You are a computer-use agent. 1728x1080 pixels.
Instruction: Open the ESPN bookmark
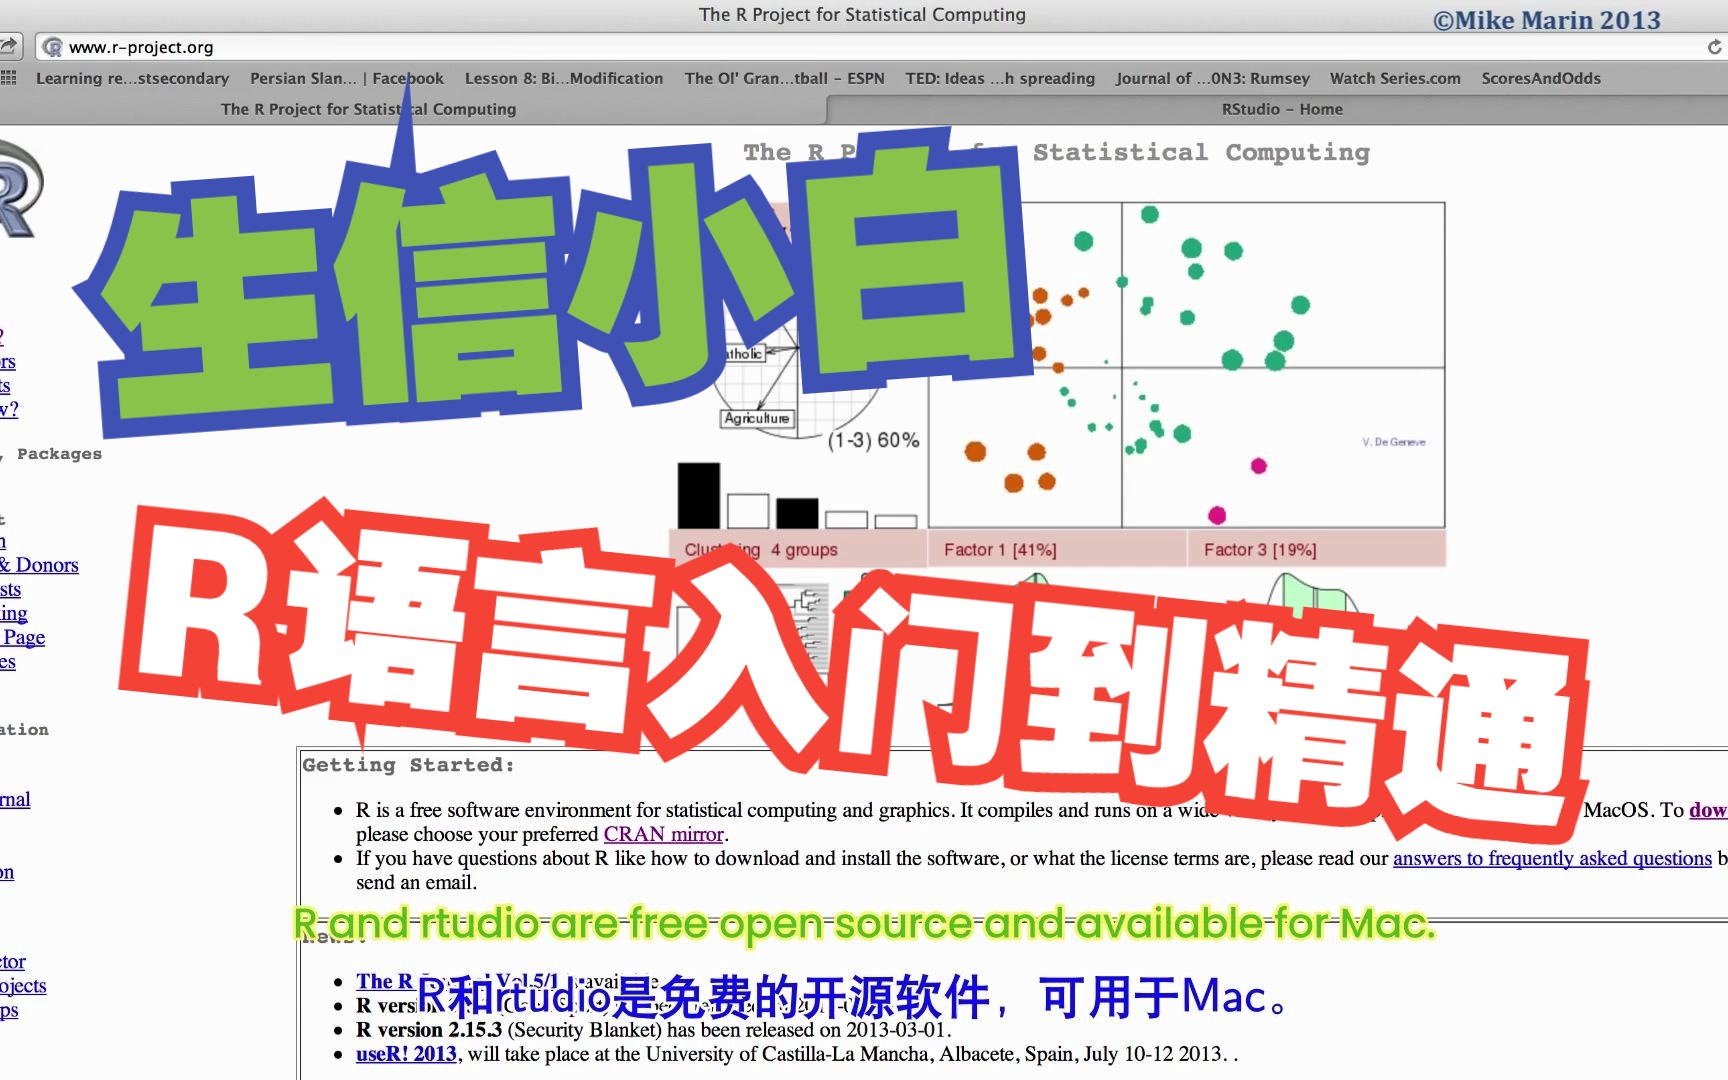[x=784, y=78]
